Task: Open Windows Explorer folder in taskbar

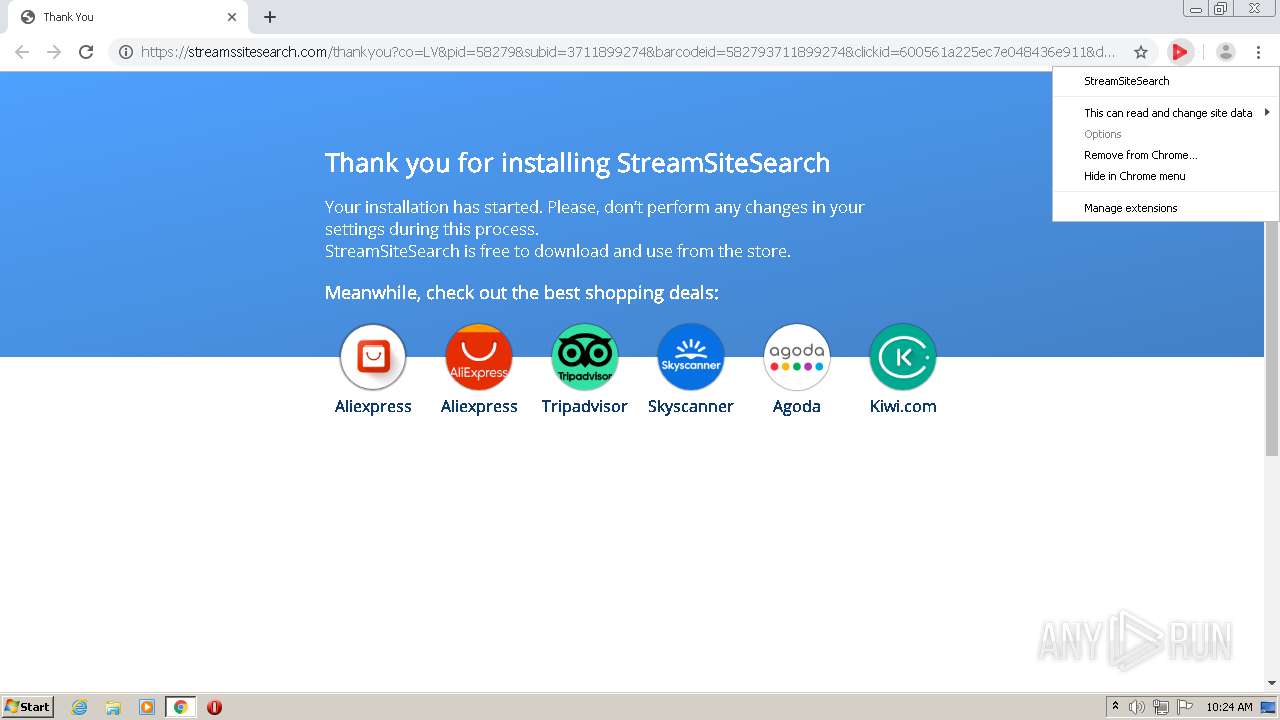Action: 113,707
